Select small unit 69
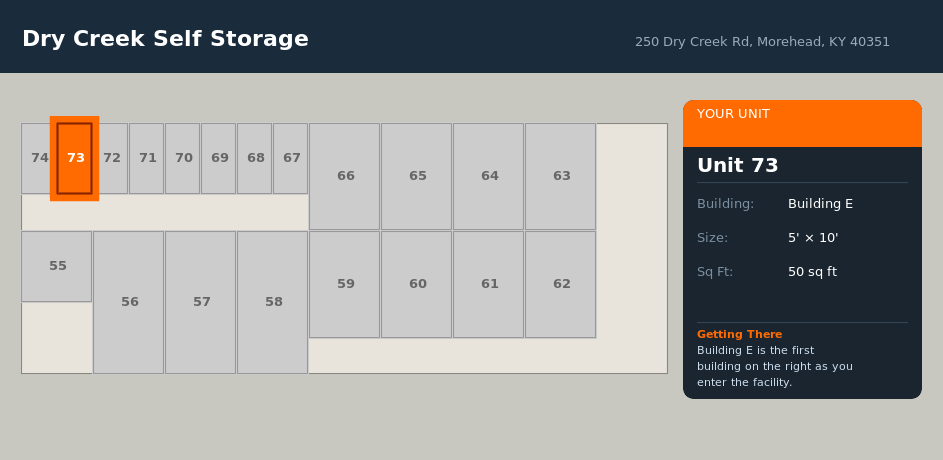Screen dimensions: 943x460 219,158
